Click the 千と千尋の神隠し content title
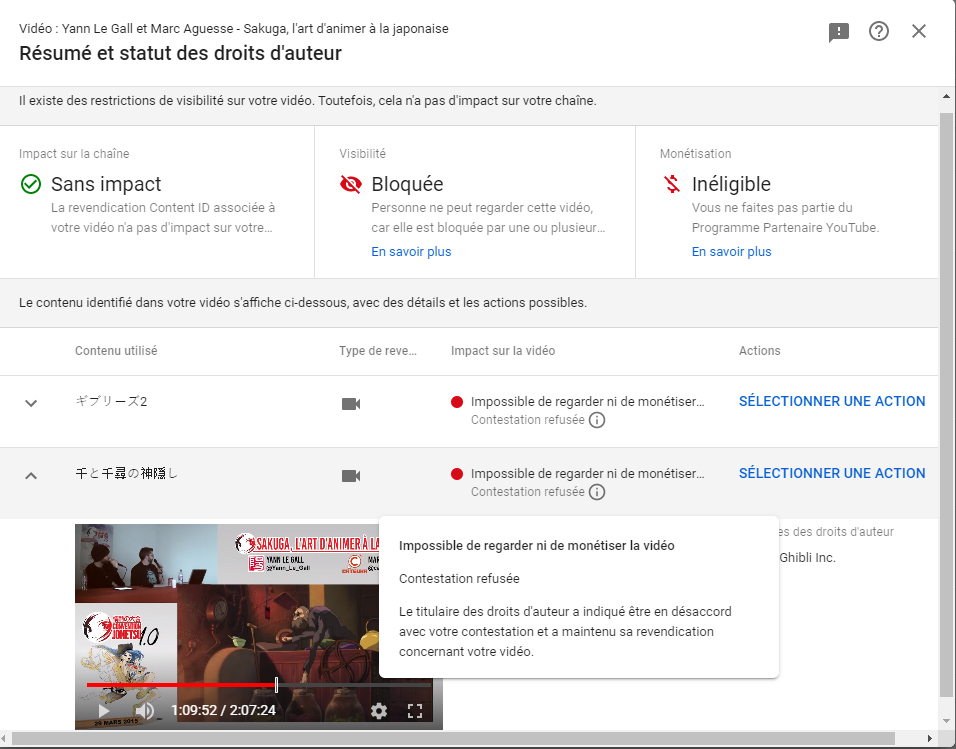 pos(126,473)
